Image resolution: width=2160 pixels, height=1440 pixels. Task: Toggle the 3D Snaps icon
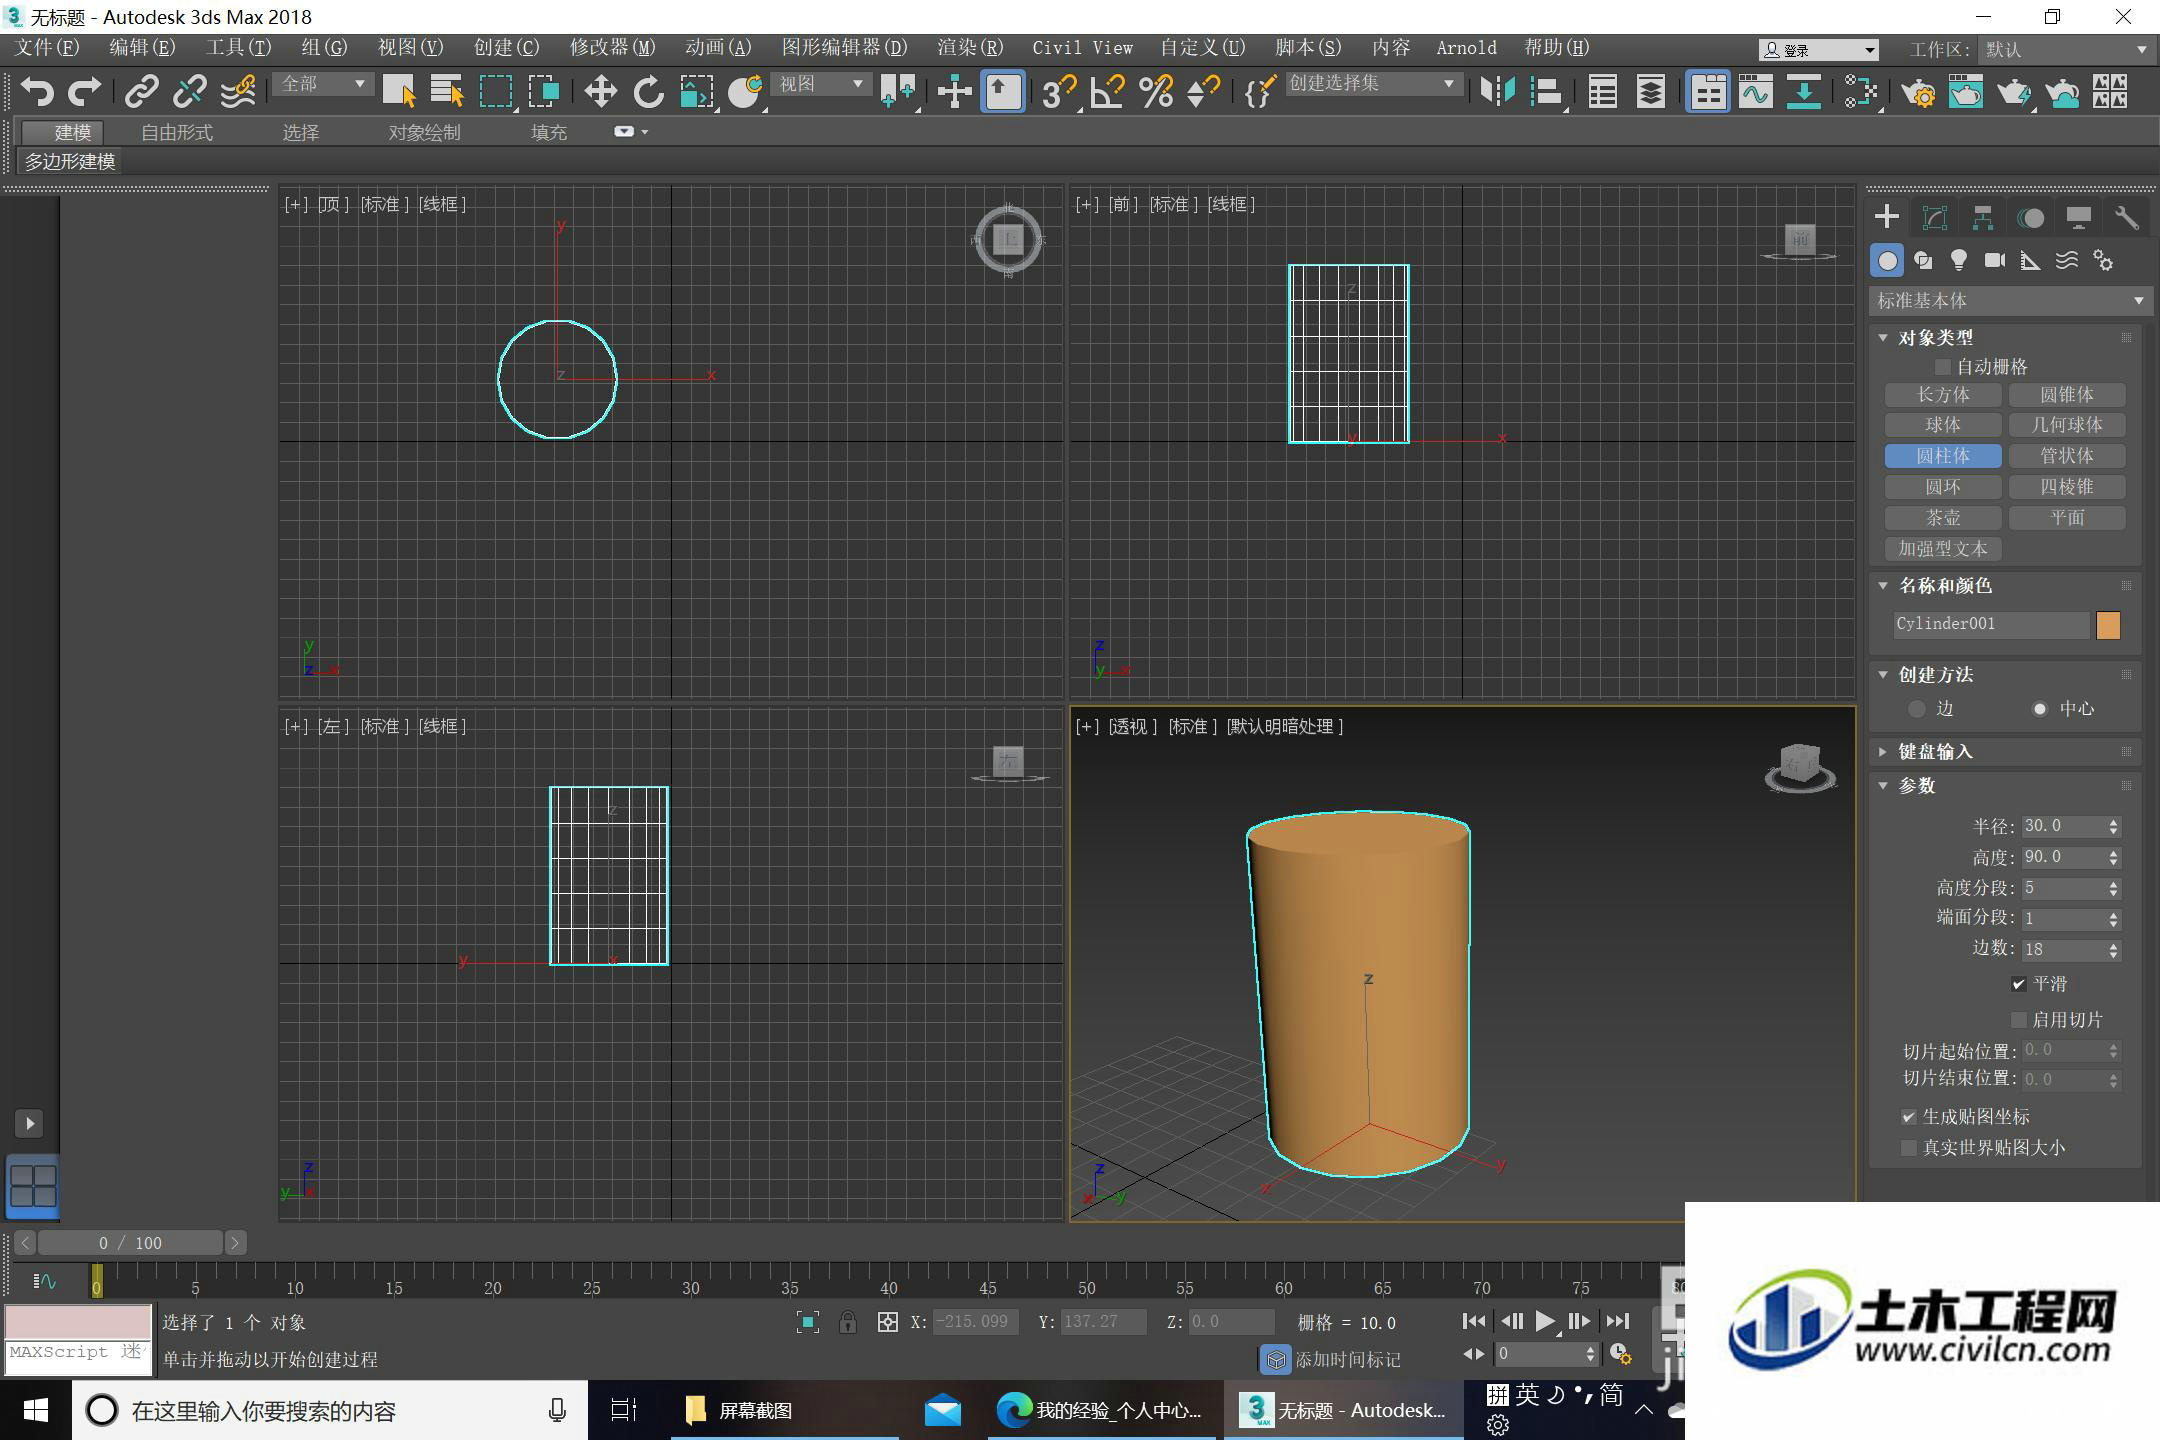tap(1059, 92)
